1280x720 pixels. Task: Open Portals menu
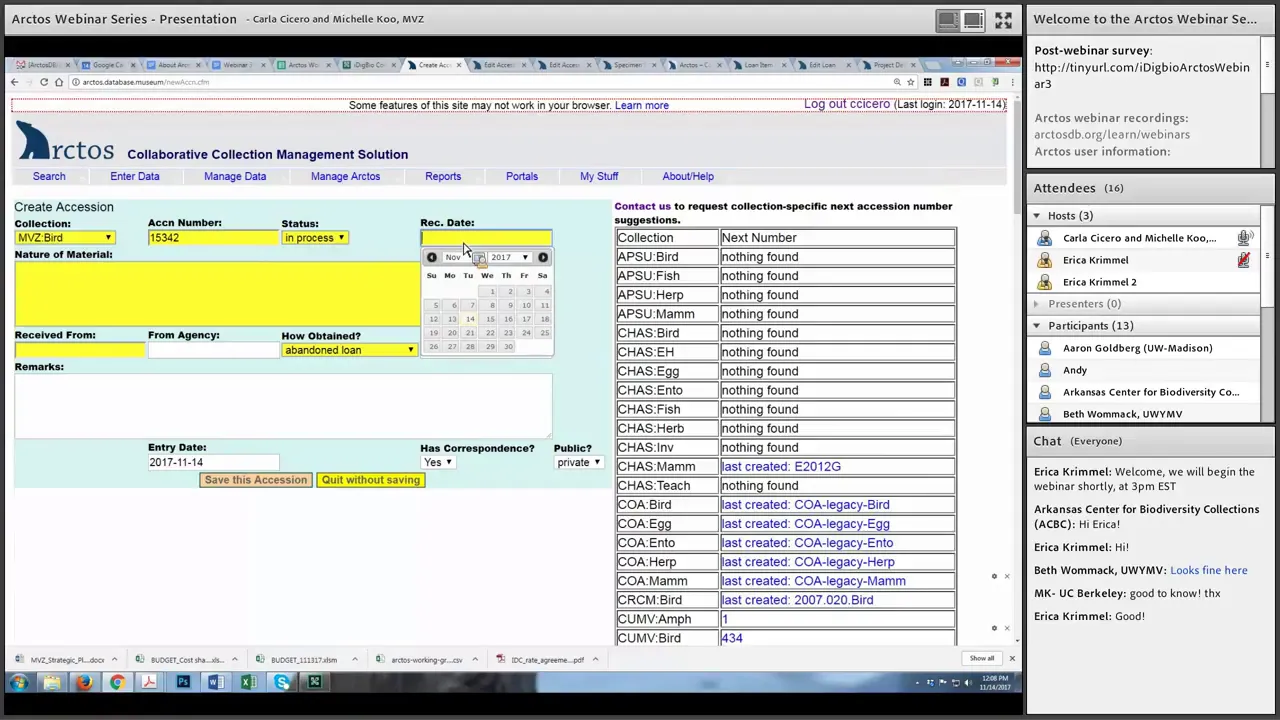pyautogui.click(x=522, y=176)
